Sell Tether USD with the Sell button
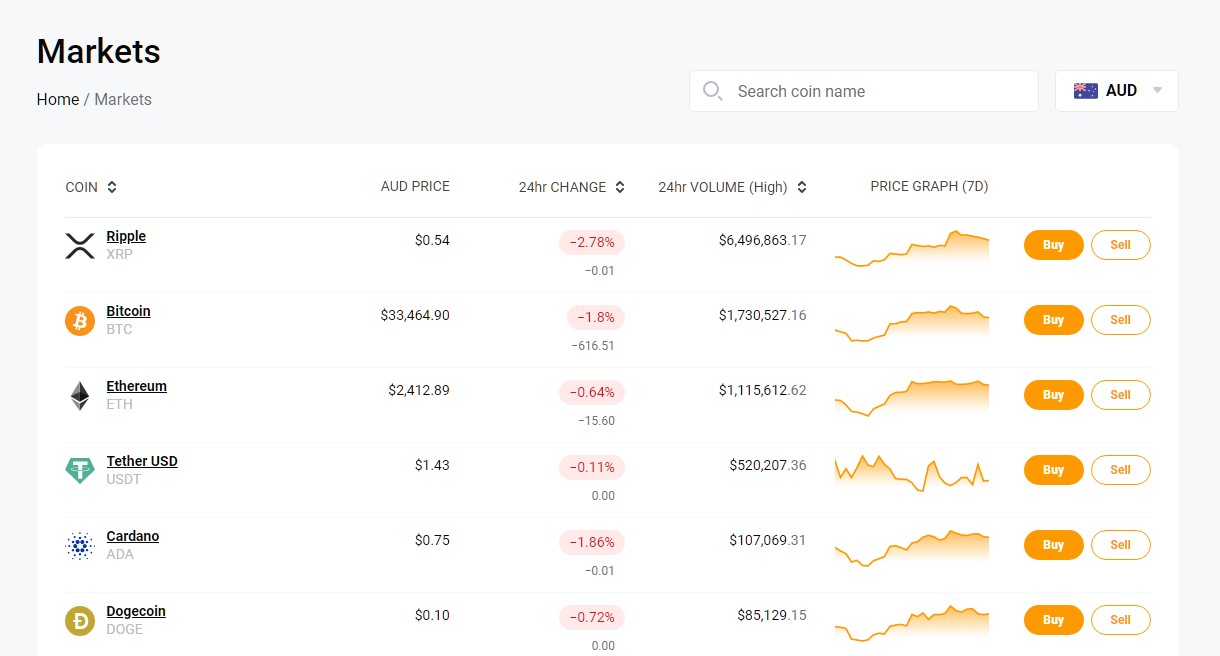The image size is (1220, 656). [1121, 470]
